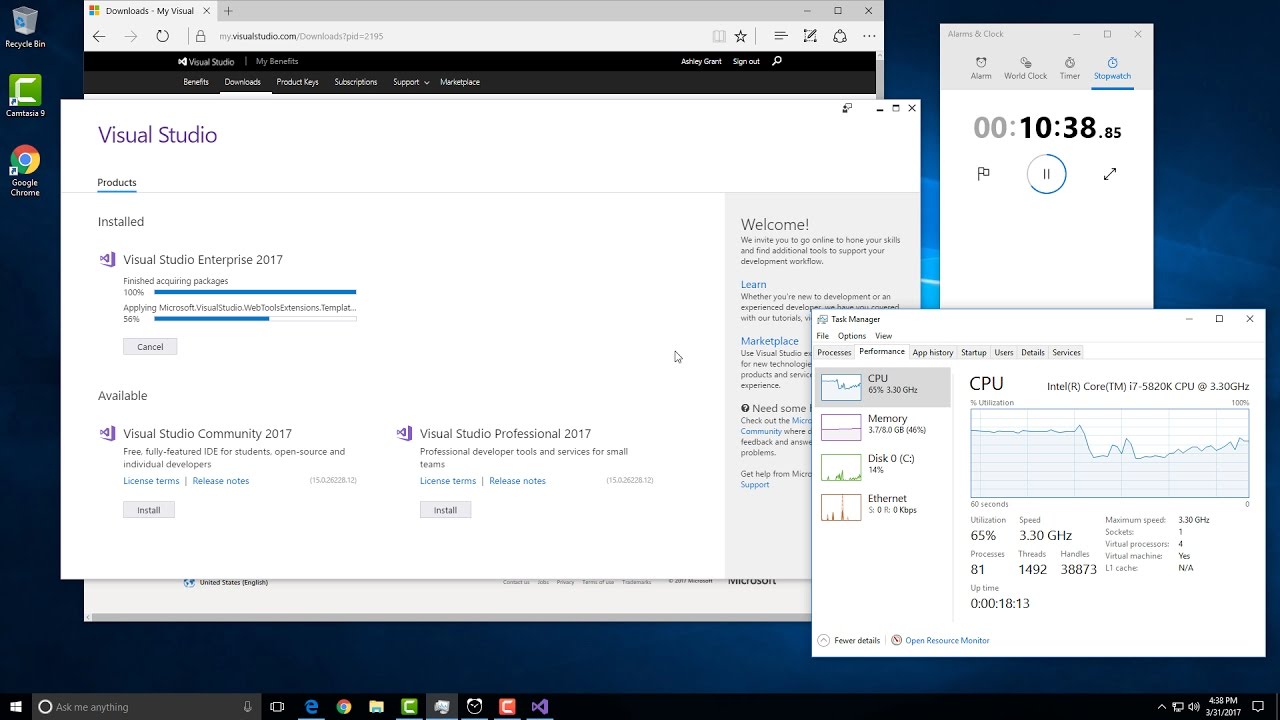1280x720 pixels.
Task: Open Benefits in the site navigation
Action: (196, 82)
